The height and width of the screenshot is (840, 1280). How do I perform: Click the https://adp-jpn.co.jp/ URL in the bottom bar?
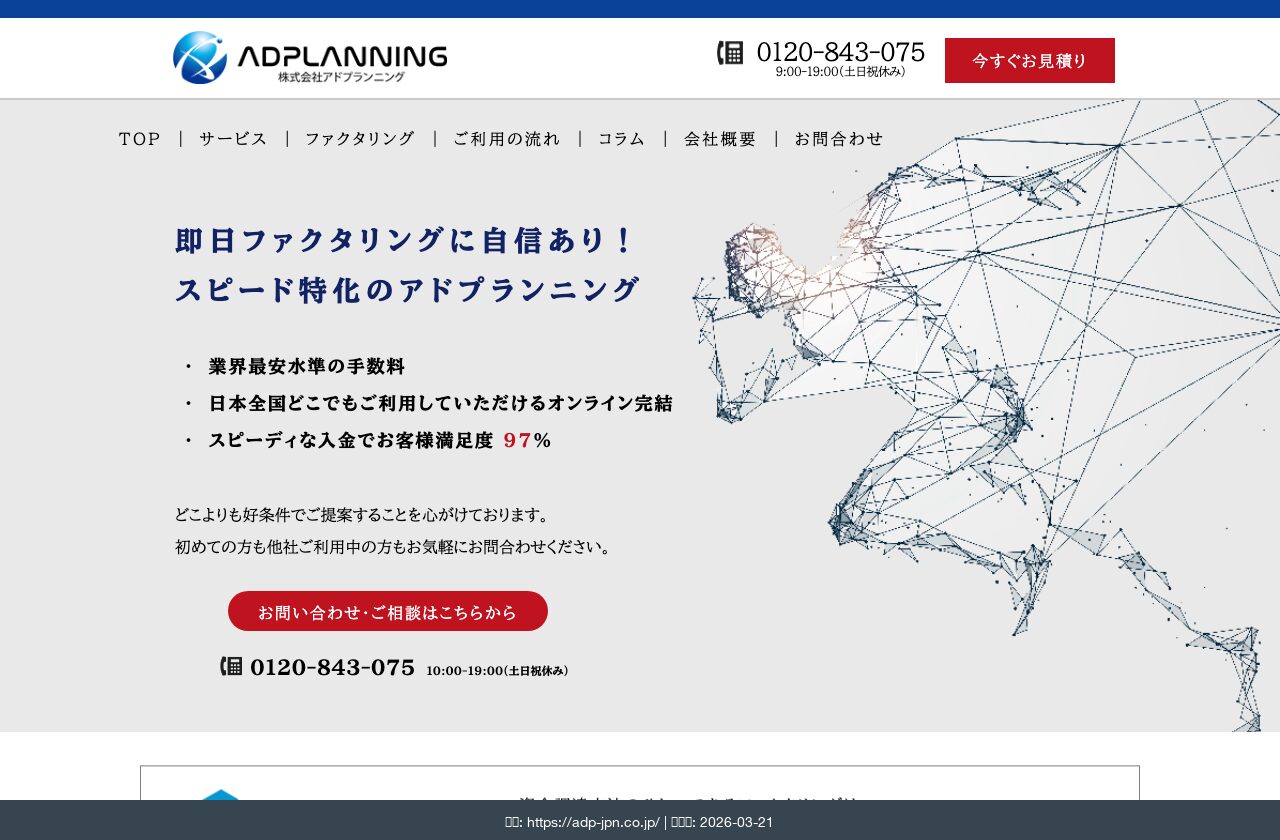click(588, 822)
